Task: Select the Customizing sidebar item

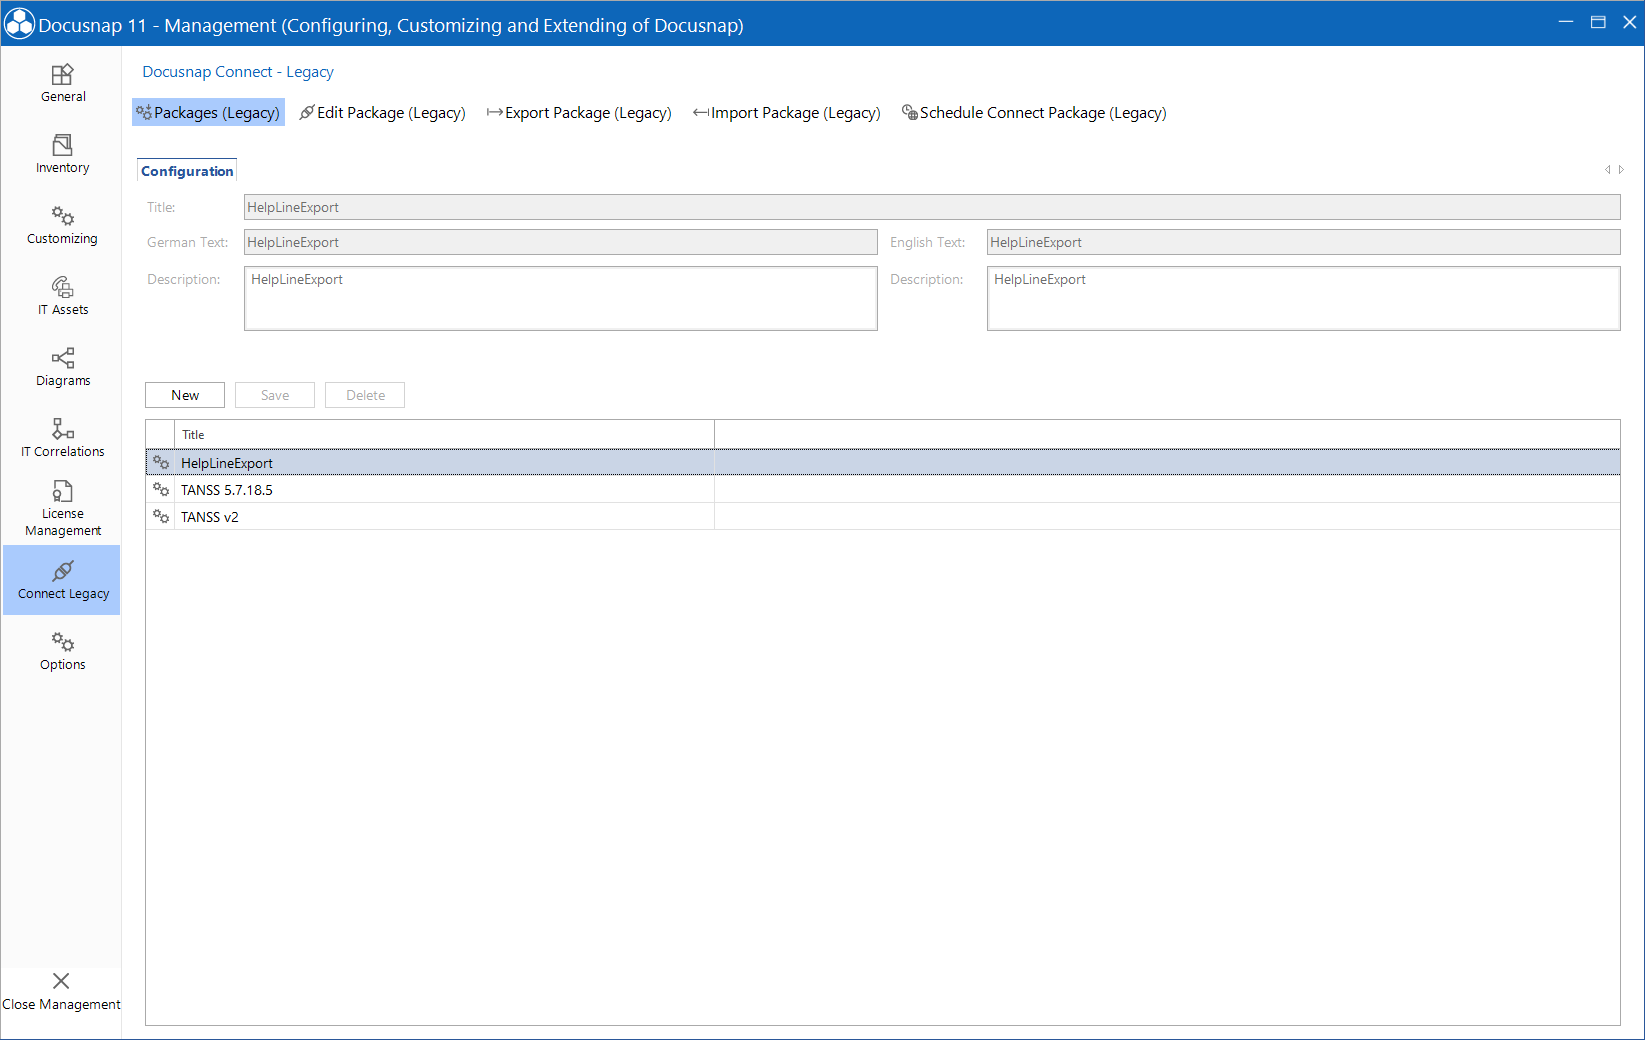Action: [62, 224]
